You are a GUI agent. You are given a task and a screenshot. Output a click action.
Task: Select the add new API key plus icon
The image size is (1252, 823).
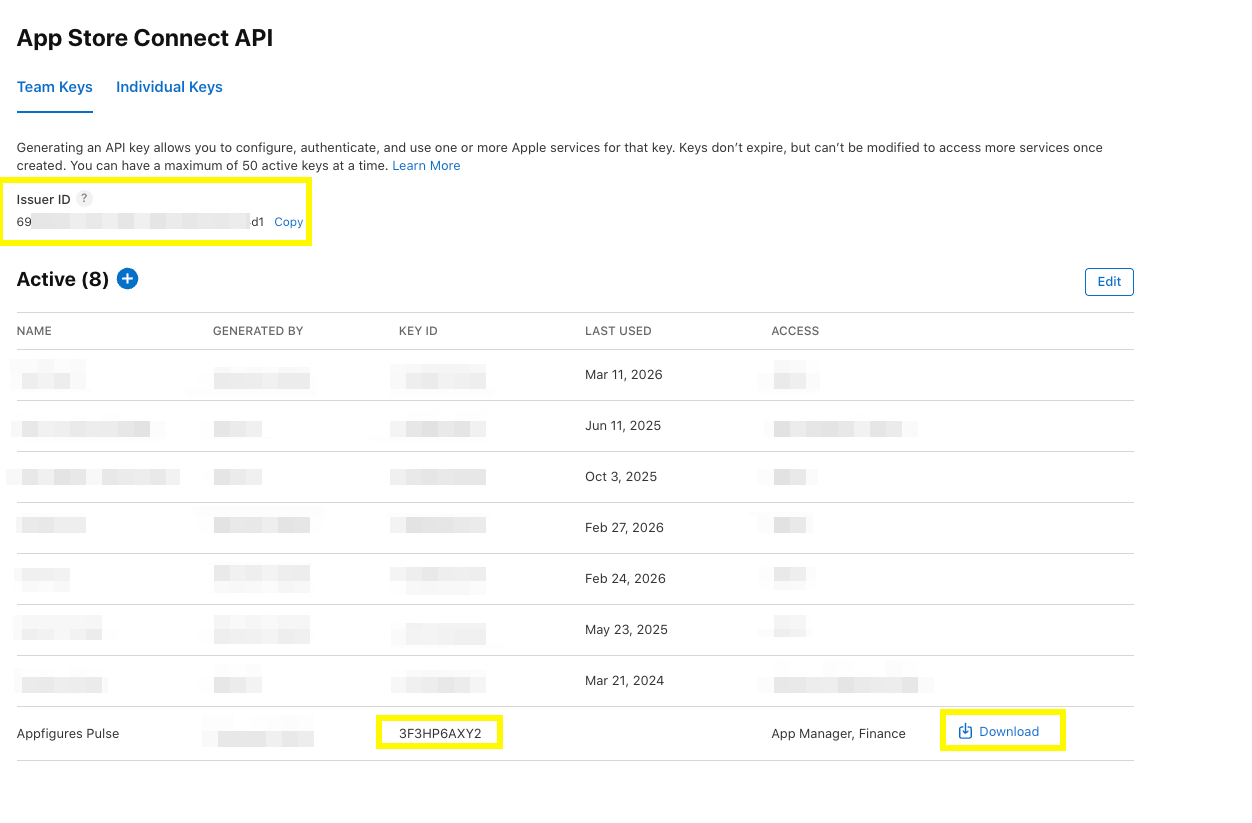(127, 278)
